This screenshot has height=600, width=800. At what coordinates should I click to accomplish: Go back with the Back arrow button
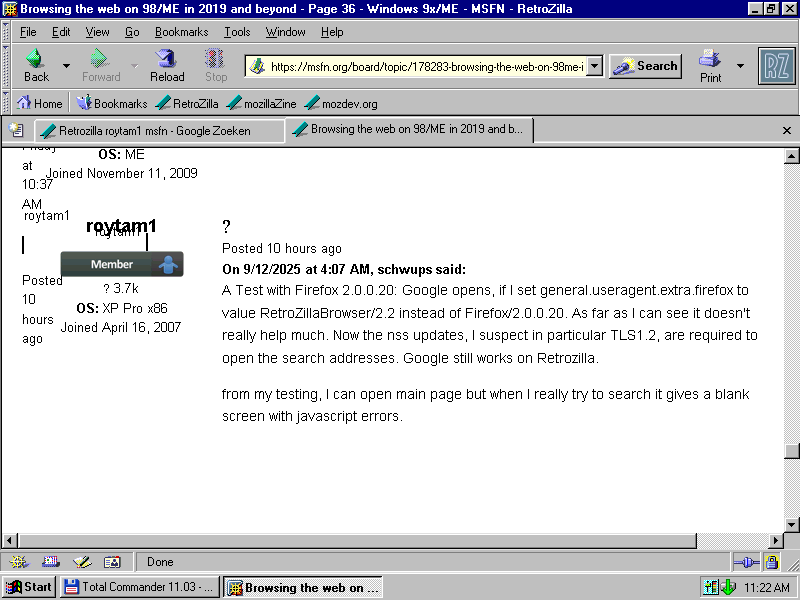point(36,65)
